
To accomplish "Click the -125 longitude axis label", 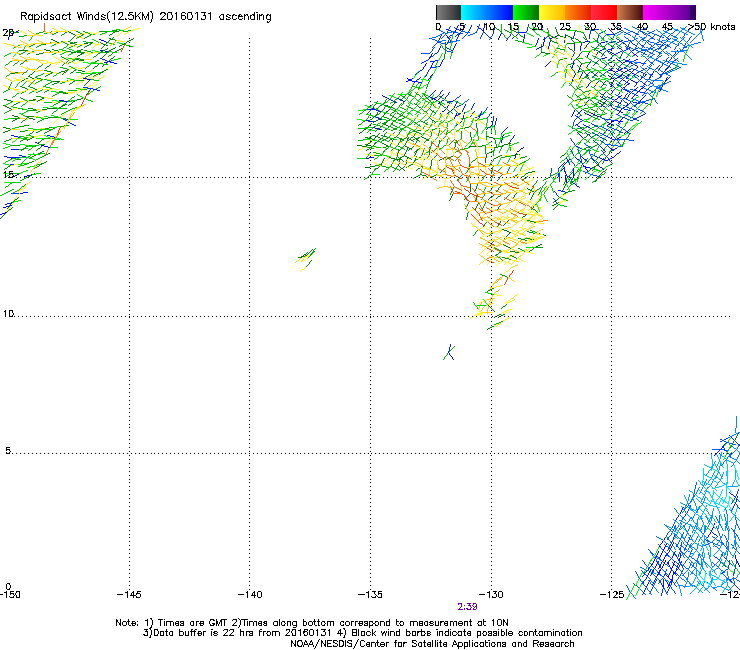I will pos(612,594).
